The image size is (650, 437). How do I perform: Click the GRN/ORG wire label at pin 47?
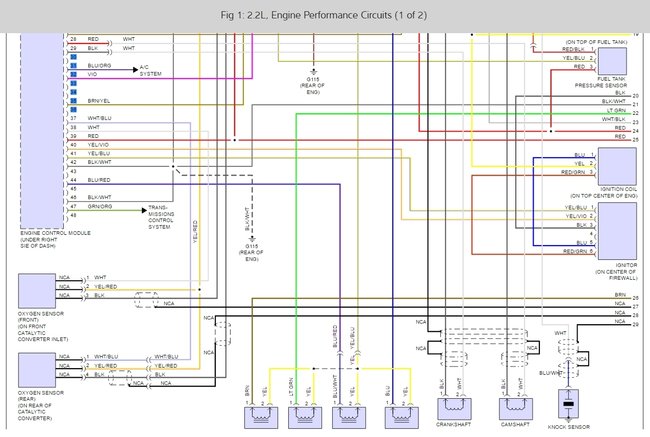tap(100, 206)
